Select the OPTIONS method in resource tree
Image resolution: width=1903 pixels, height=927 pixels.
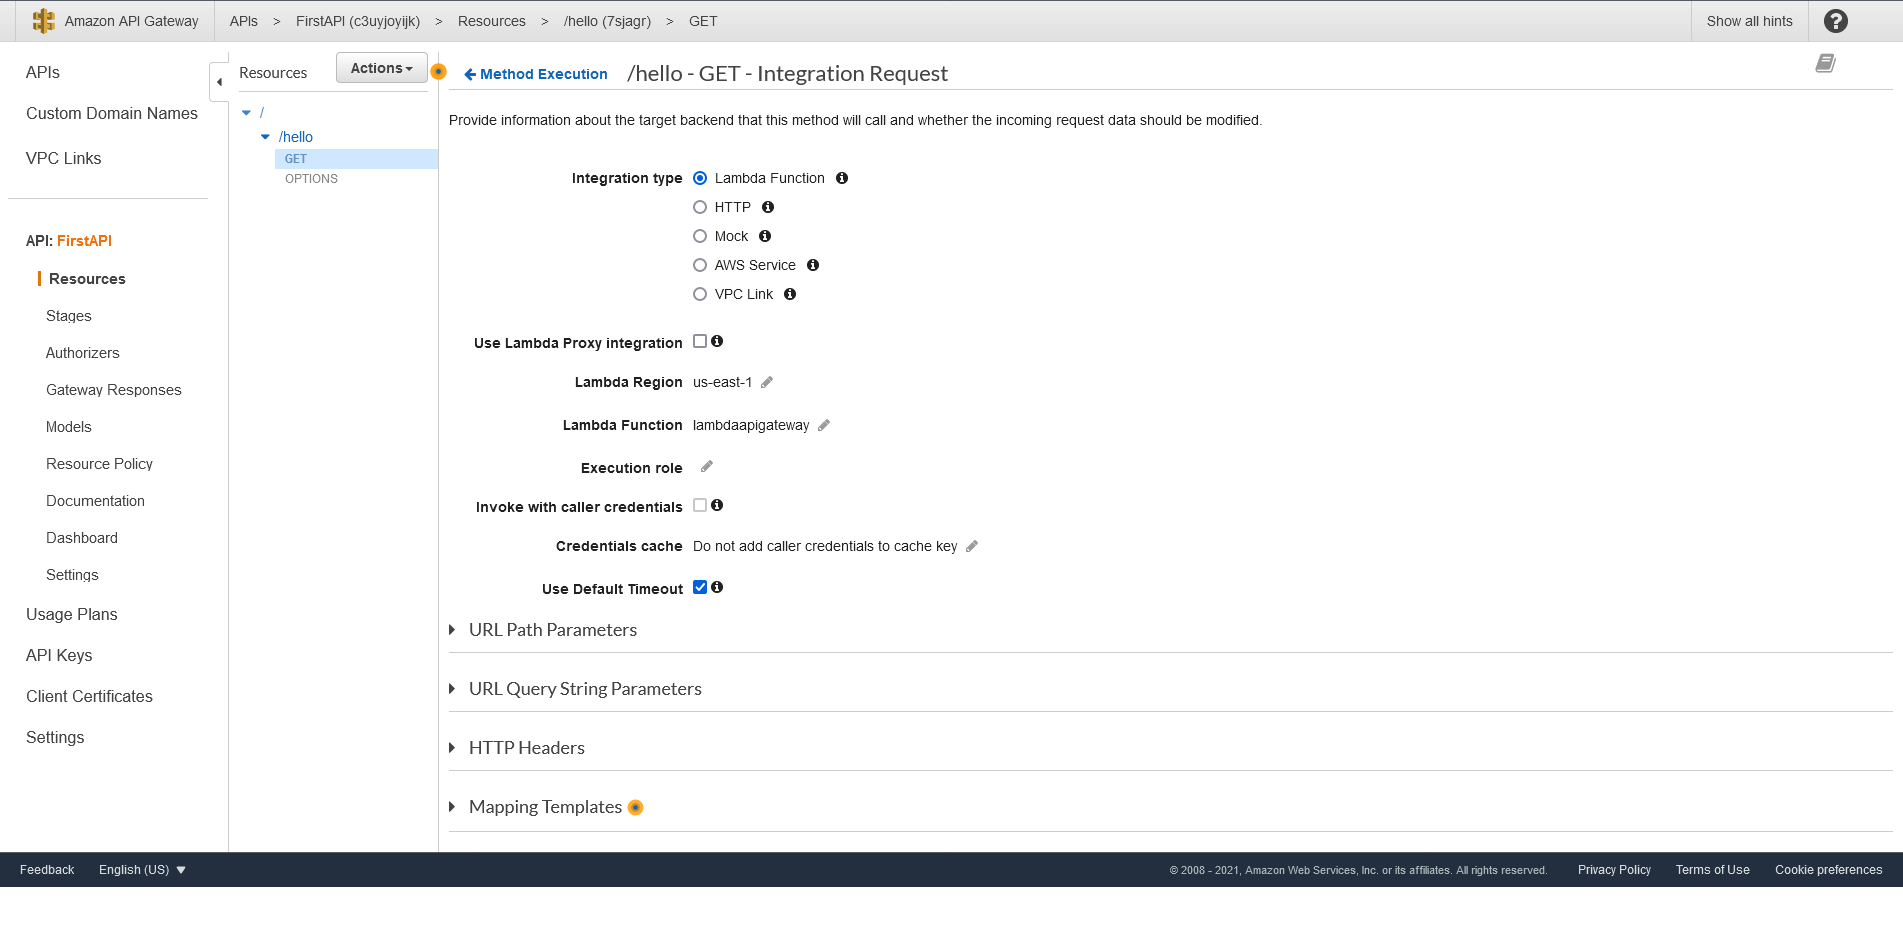pyautogui.click(x=311, y=179)
